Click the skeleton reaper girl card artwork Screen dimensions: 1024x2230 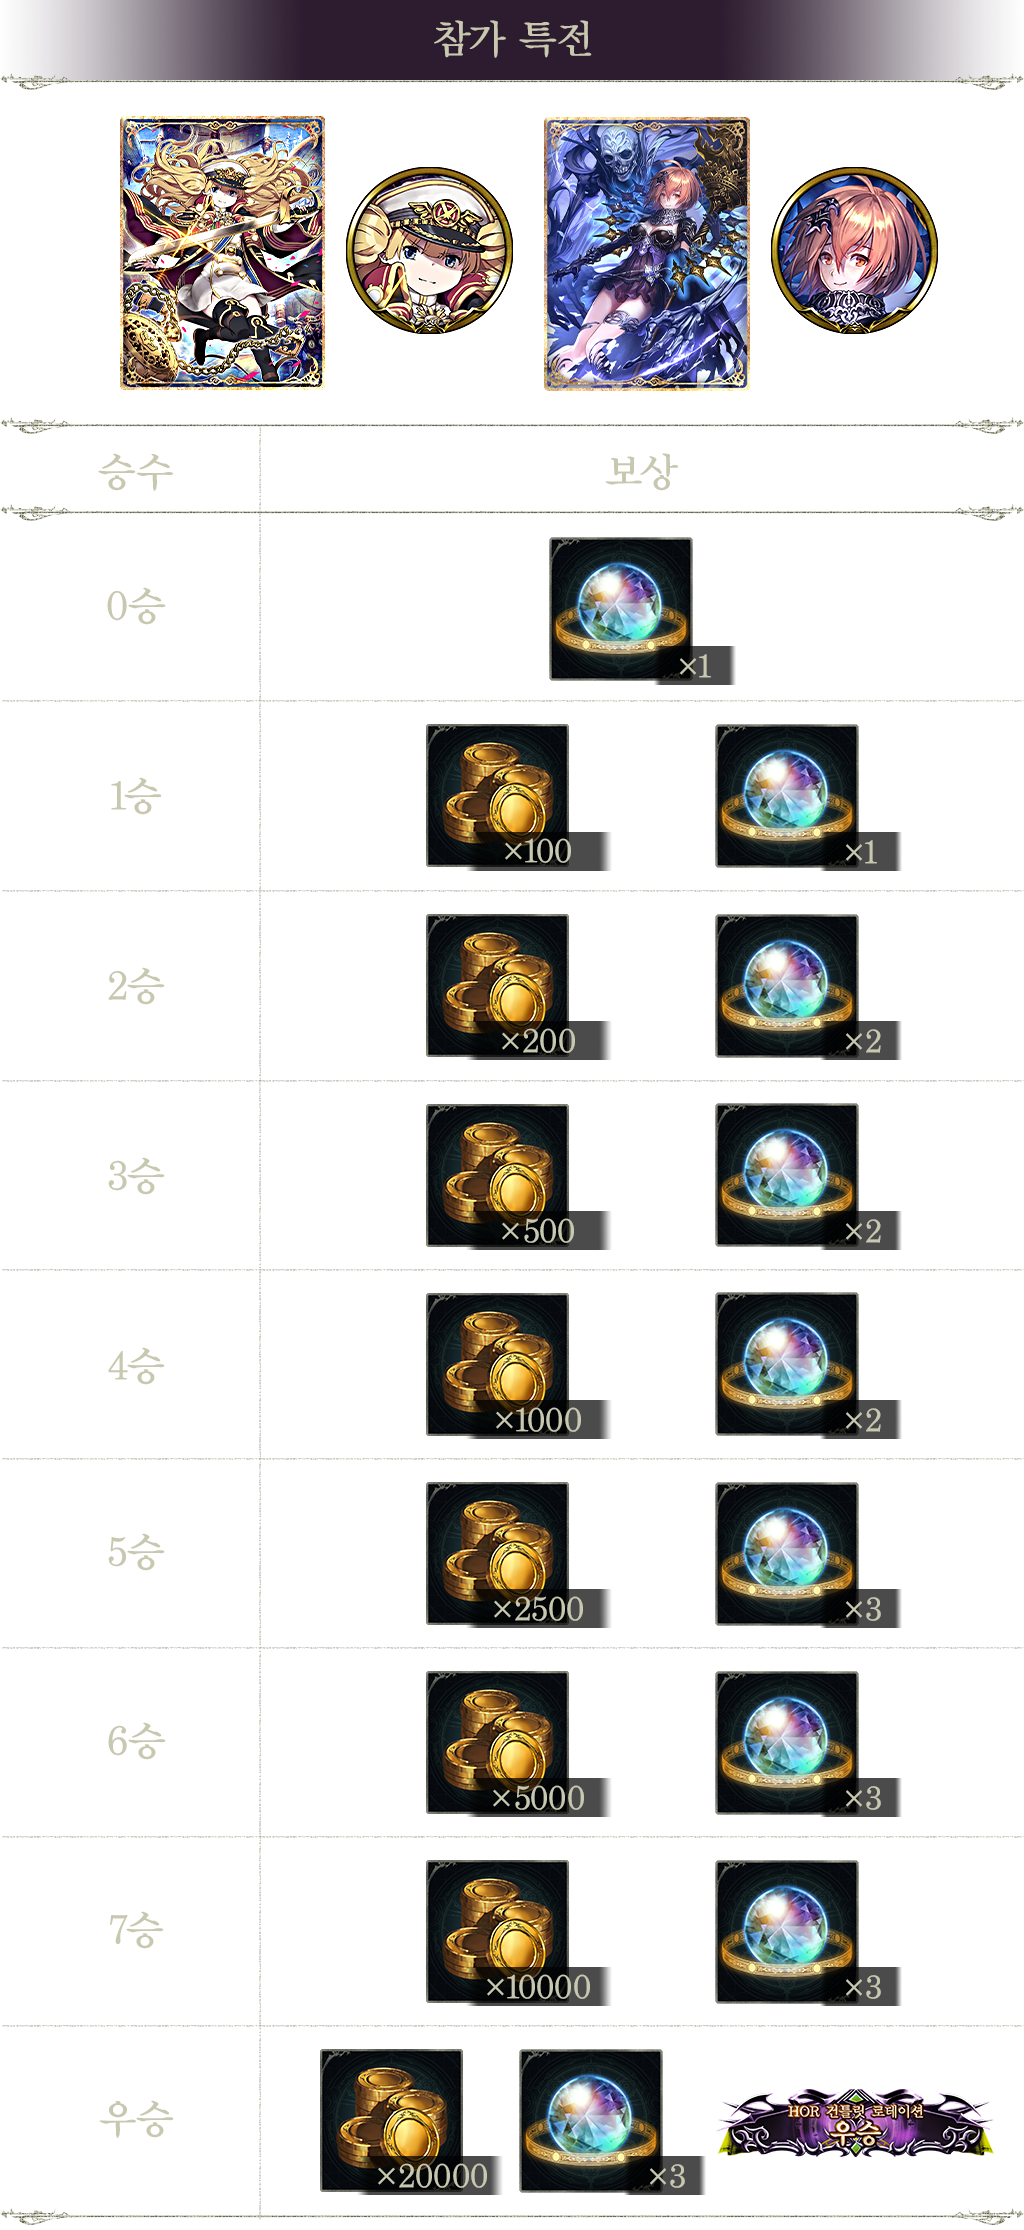(x=647, y=253)
